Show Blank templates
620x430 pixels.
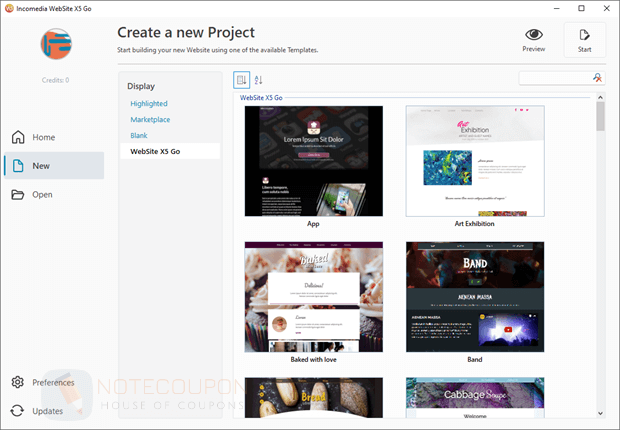pyautogui.click(x=139, y=135)
